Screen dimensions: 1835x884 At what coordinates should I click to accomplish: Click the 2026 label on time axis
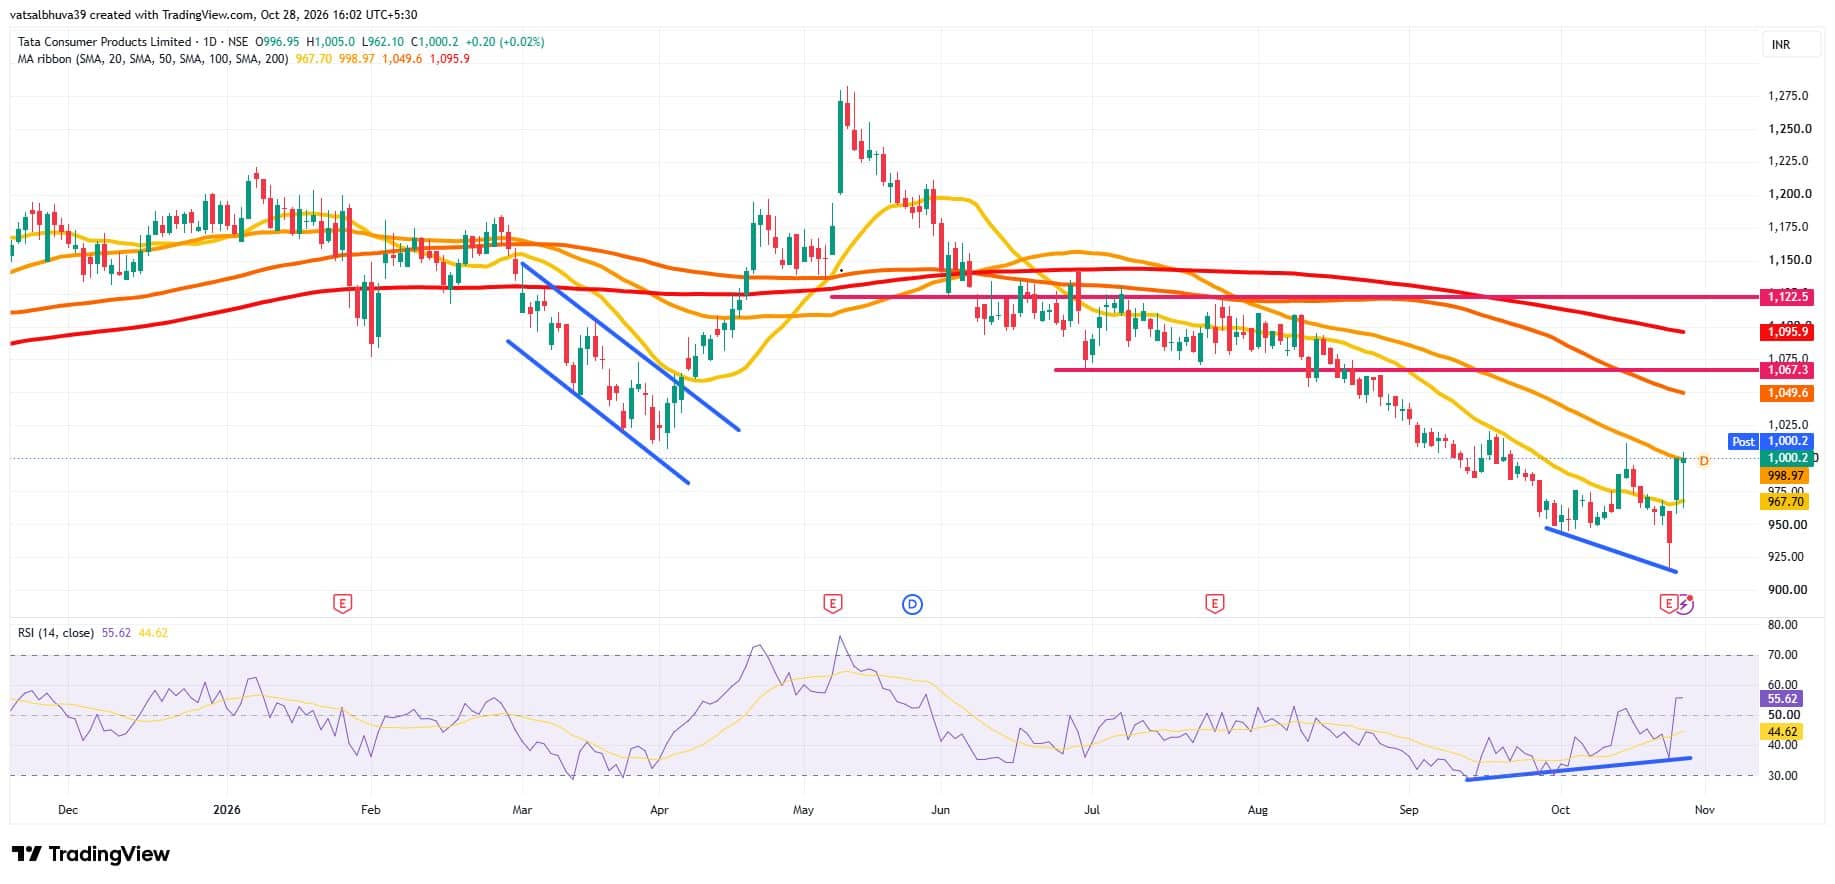pyautogui.click(x=228, y=810)
